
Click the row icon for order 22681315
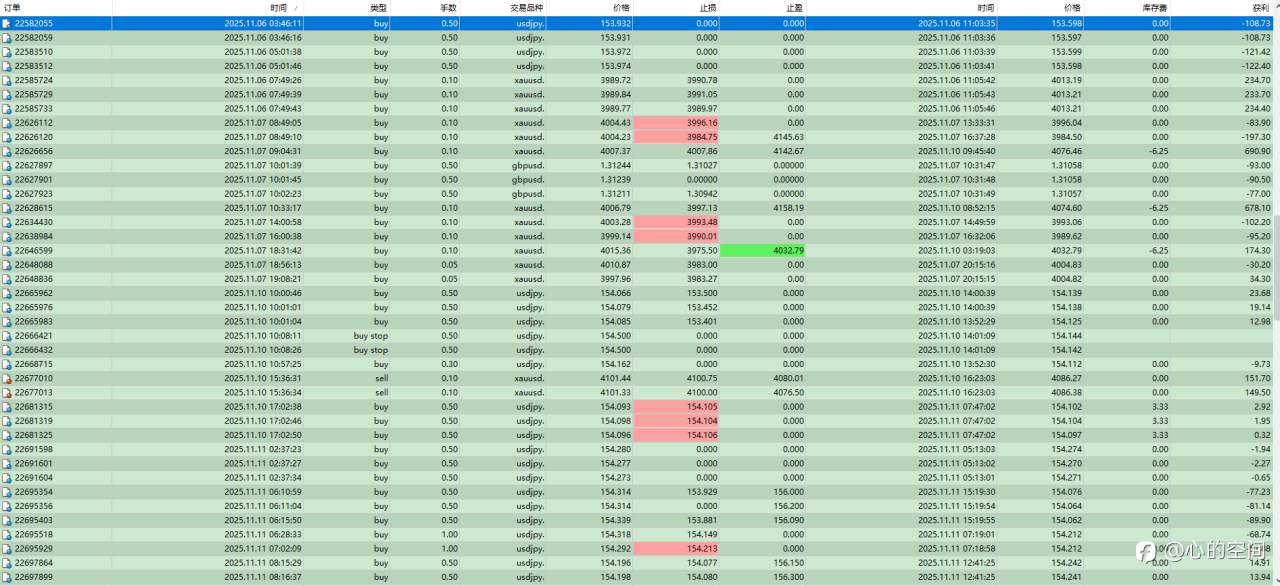click(x=6, y=407)
